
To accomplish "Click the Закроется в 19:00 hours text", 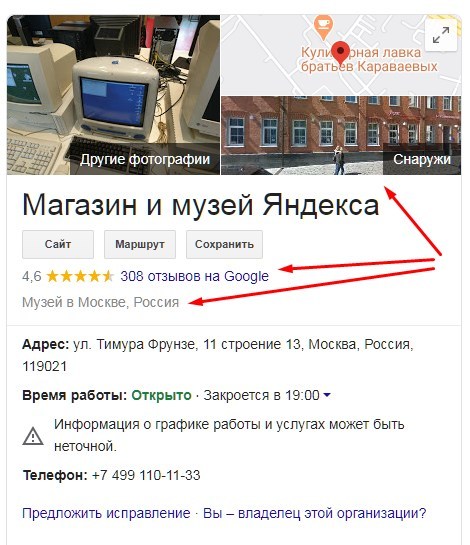I will point(261,395).
